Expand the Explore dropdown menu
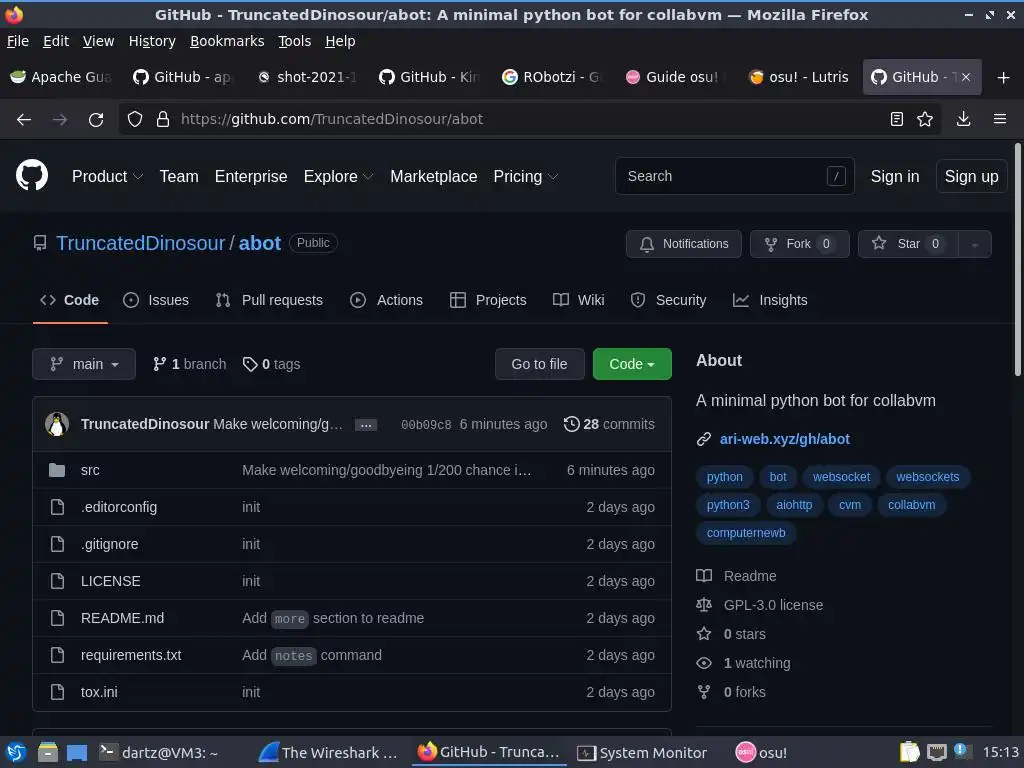This screenshot has width=1024, height=768. 338,176
